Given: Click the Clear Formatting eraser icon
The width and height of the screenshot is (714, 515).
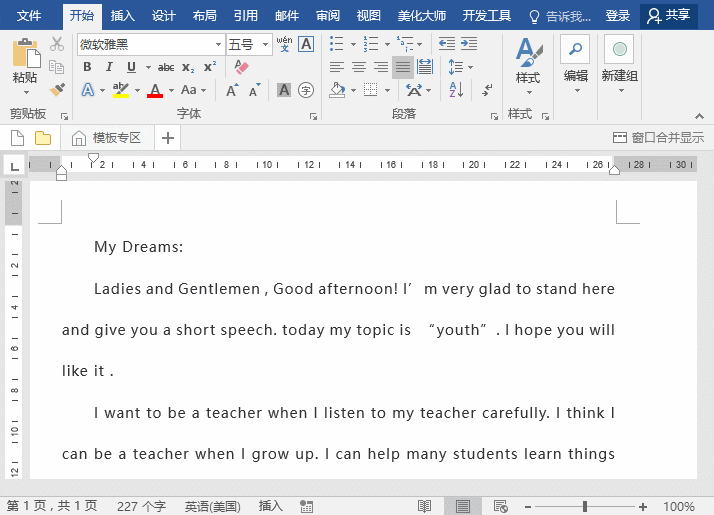Looking at the screenshot, I should [240, 67].
